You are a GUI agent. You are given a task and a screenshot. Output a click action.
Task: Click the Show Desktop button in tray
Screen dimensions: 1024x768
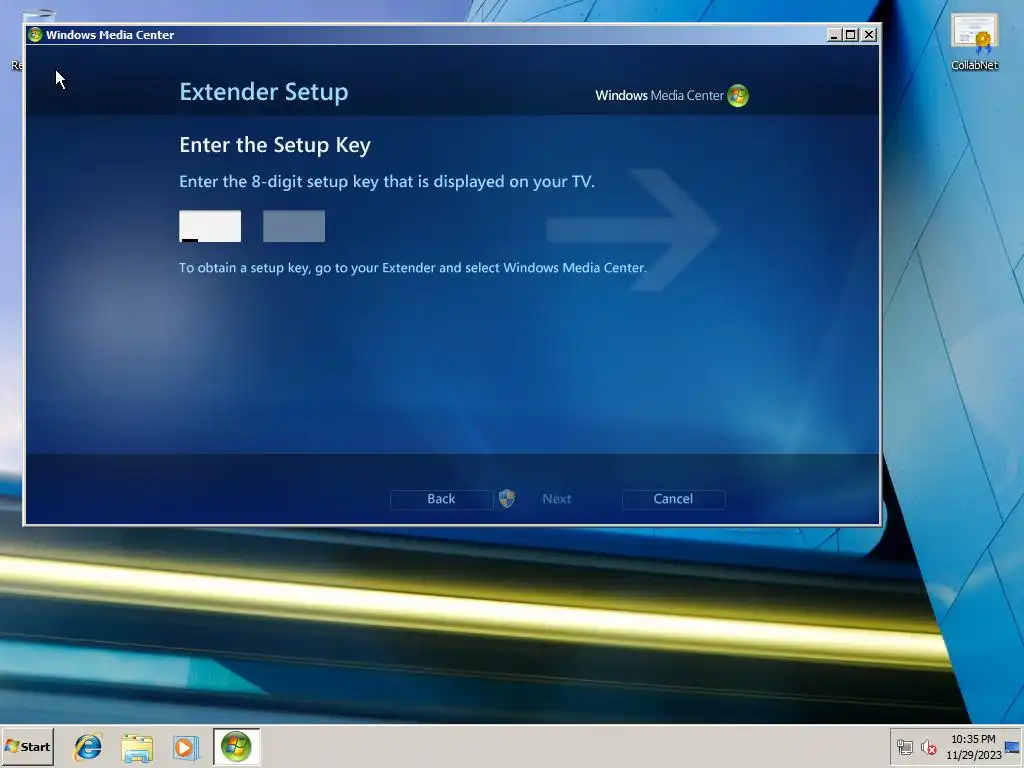[x=1013, y=747]
